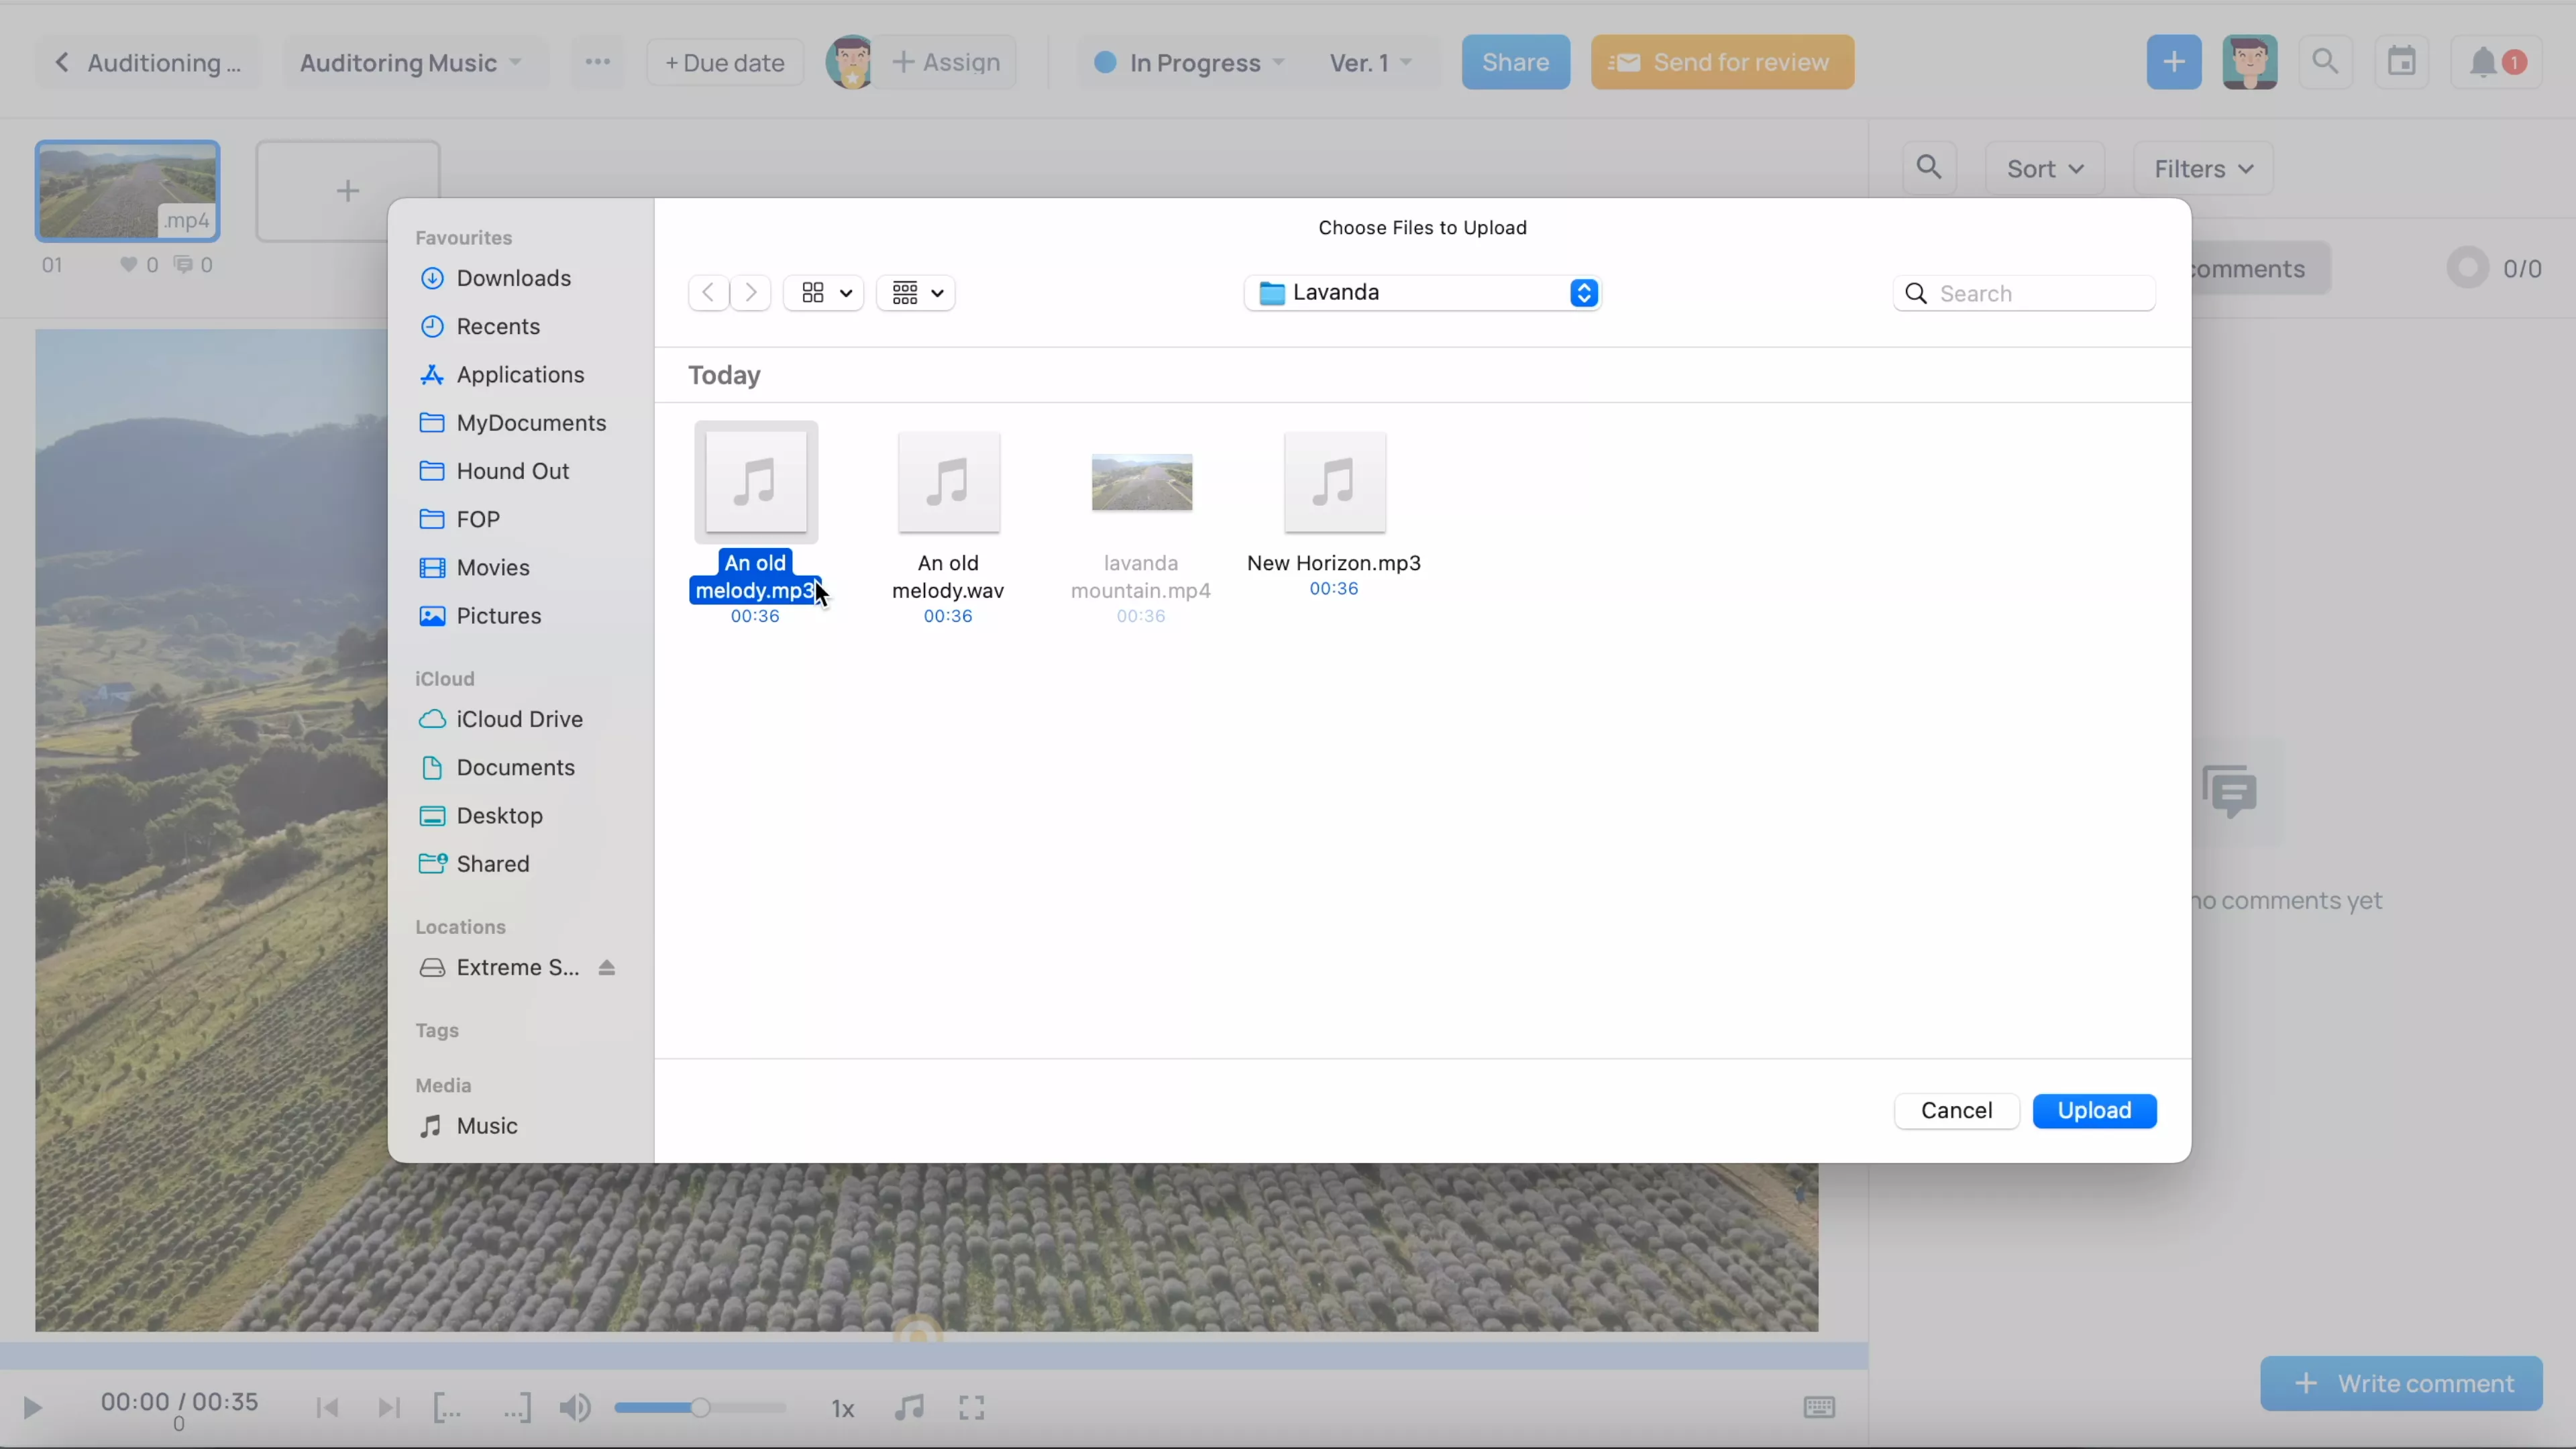Expand the Auditioning Music project dropdown

(x=515, y=62)
